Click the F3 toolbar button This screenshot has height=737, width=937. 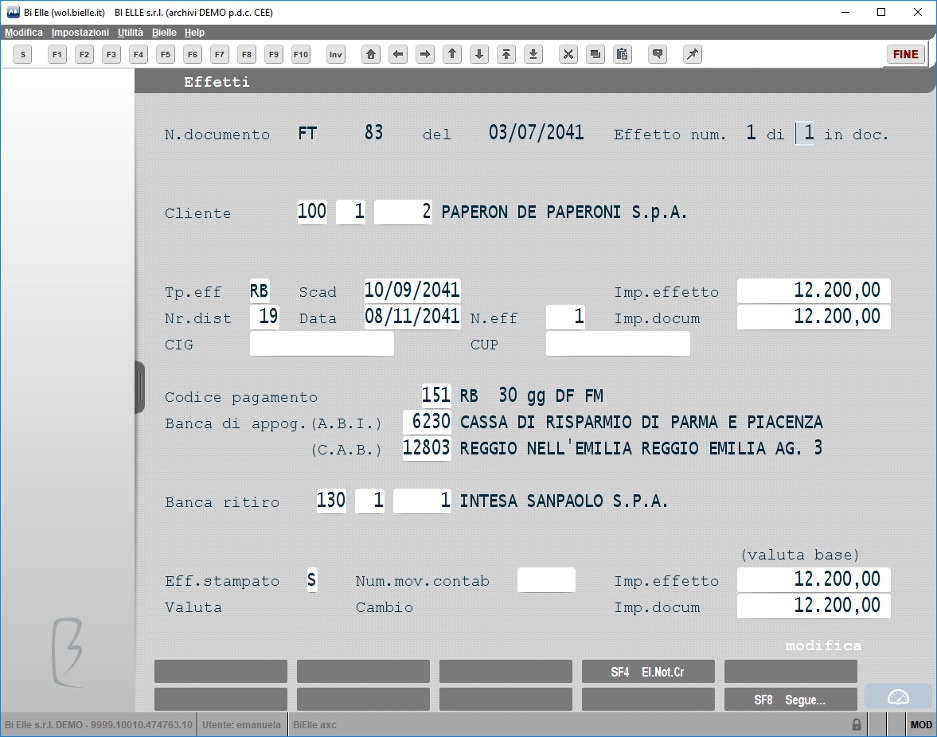point(111,54)
